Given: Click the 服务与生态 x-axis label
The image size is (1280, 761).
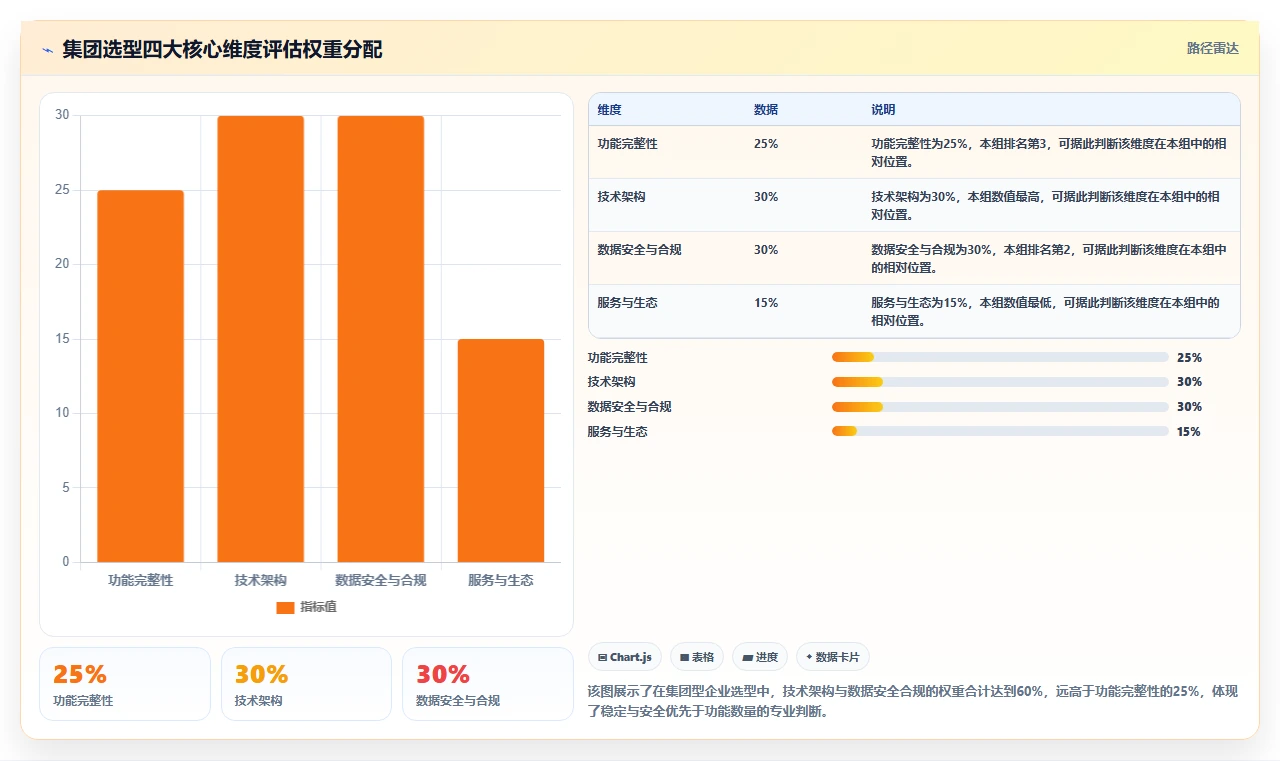Looking at the screenshot, I should tap(501, 580).
